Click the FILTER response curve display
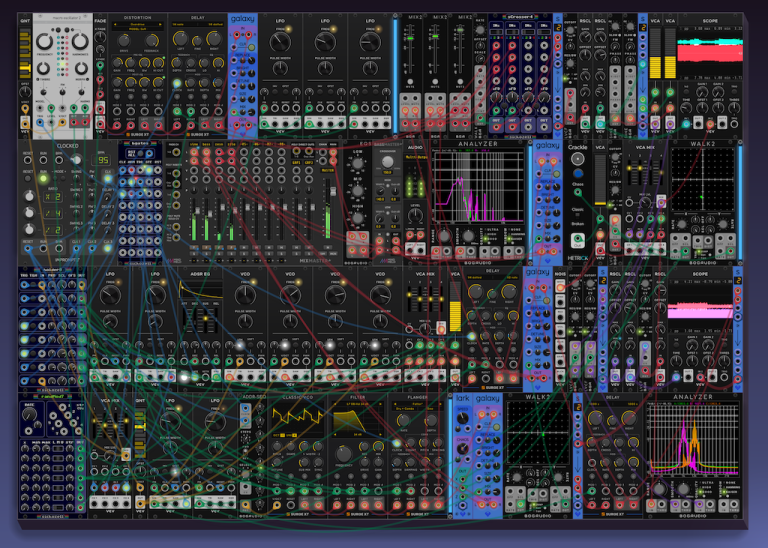This screenshot has height=548, width=768. 358,420
